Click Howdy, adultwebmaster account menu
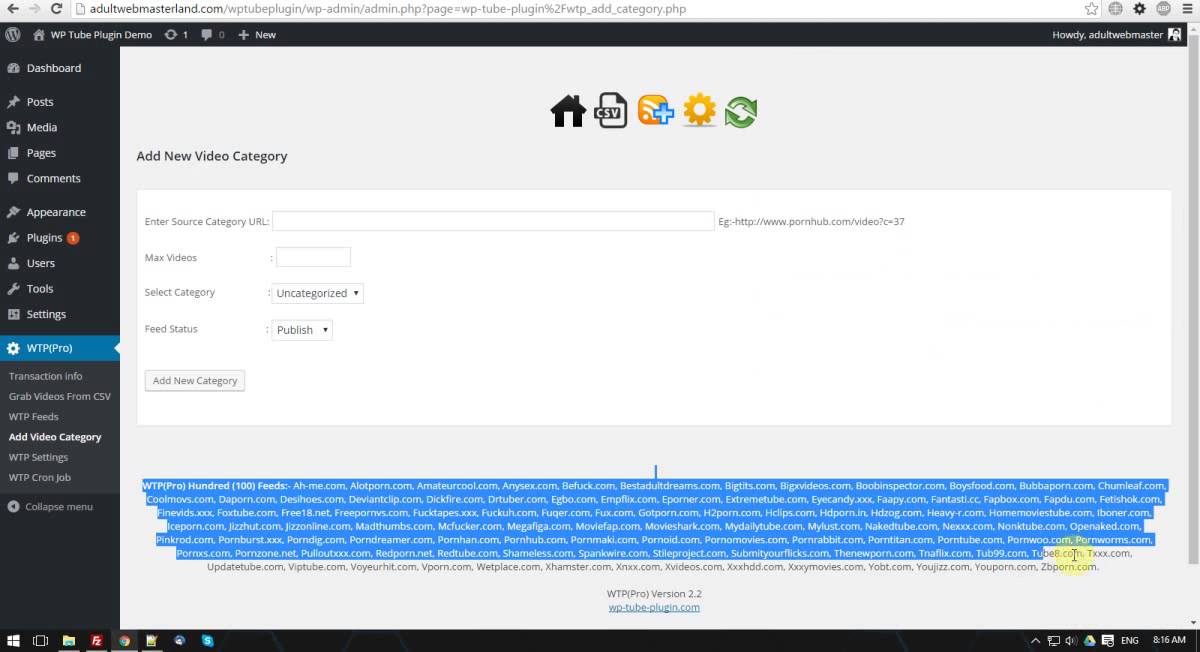Viewport: 1200px width, 652px height. click(x=1117, y=34)
